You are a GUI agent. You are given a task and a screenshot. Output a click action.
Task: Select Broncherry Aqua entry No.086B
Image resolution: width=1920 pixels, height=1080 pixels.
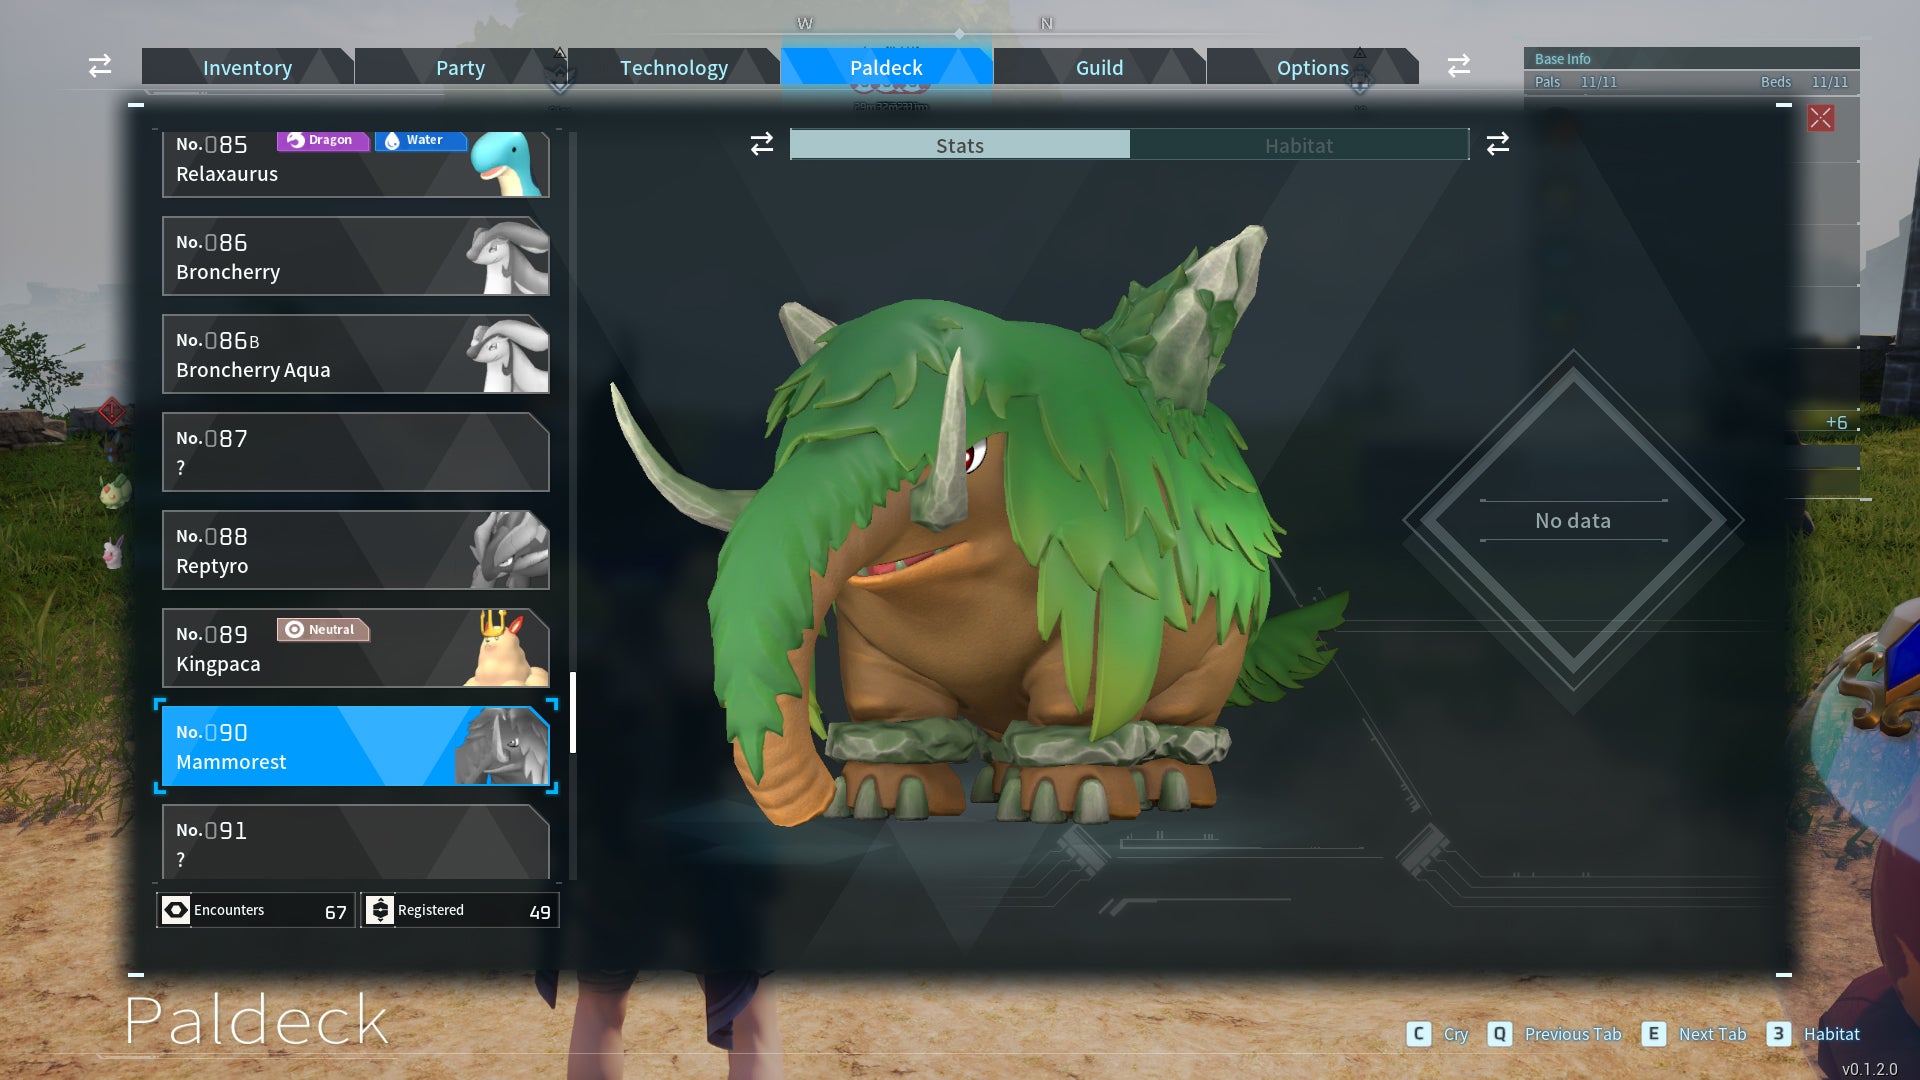356,354
